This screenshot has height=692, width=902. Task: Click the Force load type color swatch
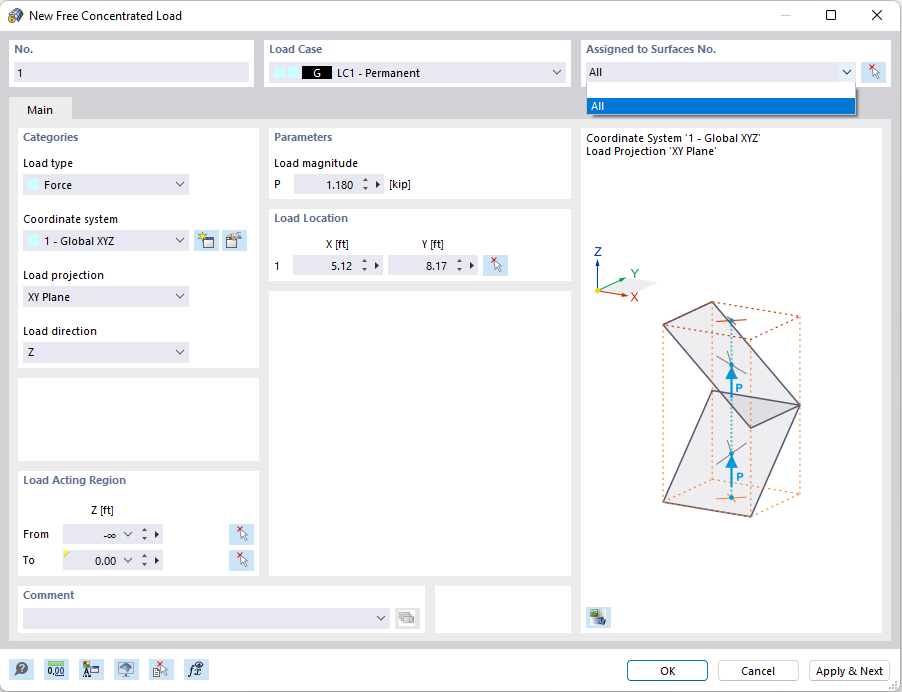click(34, 185)
